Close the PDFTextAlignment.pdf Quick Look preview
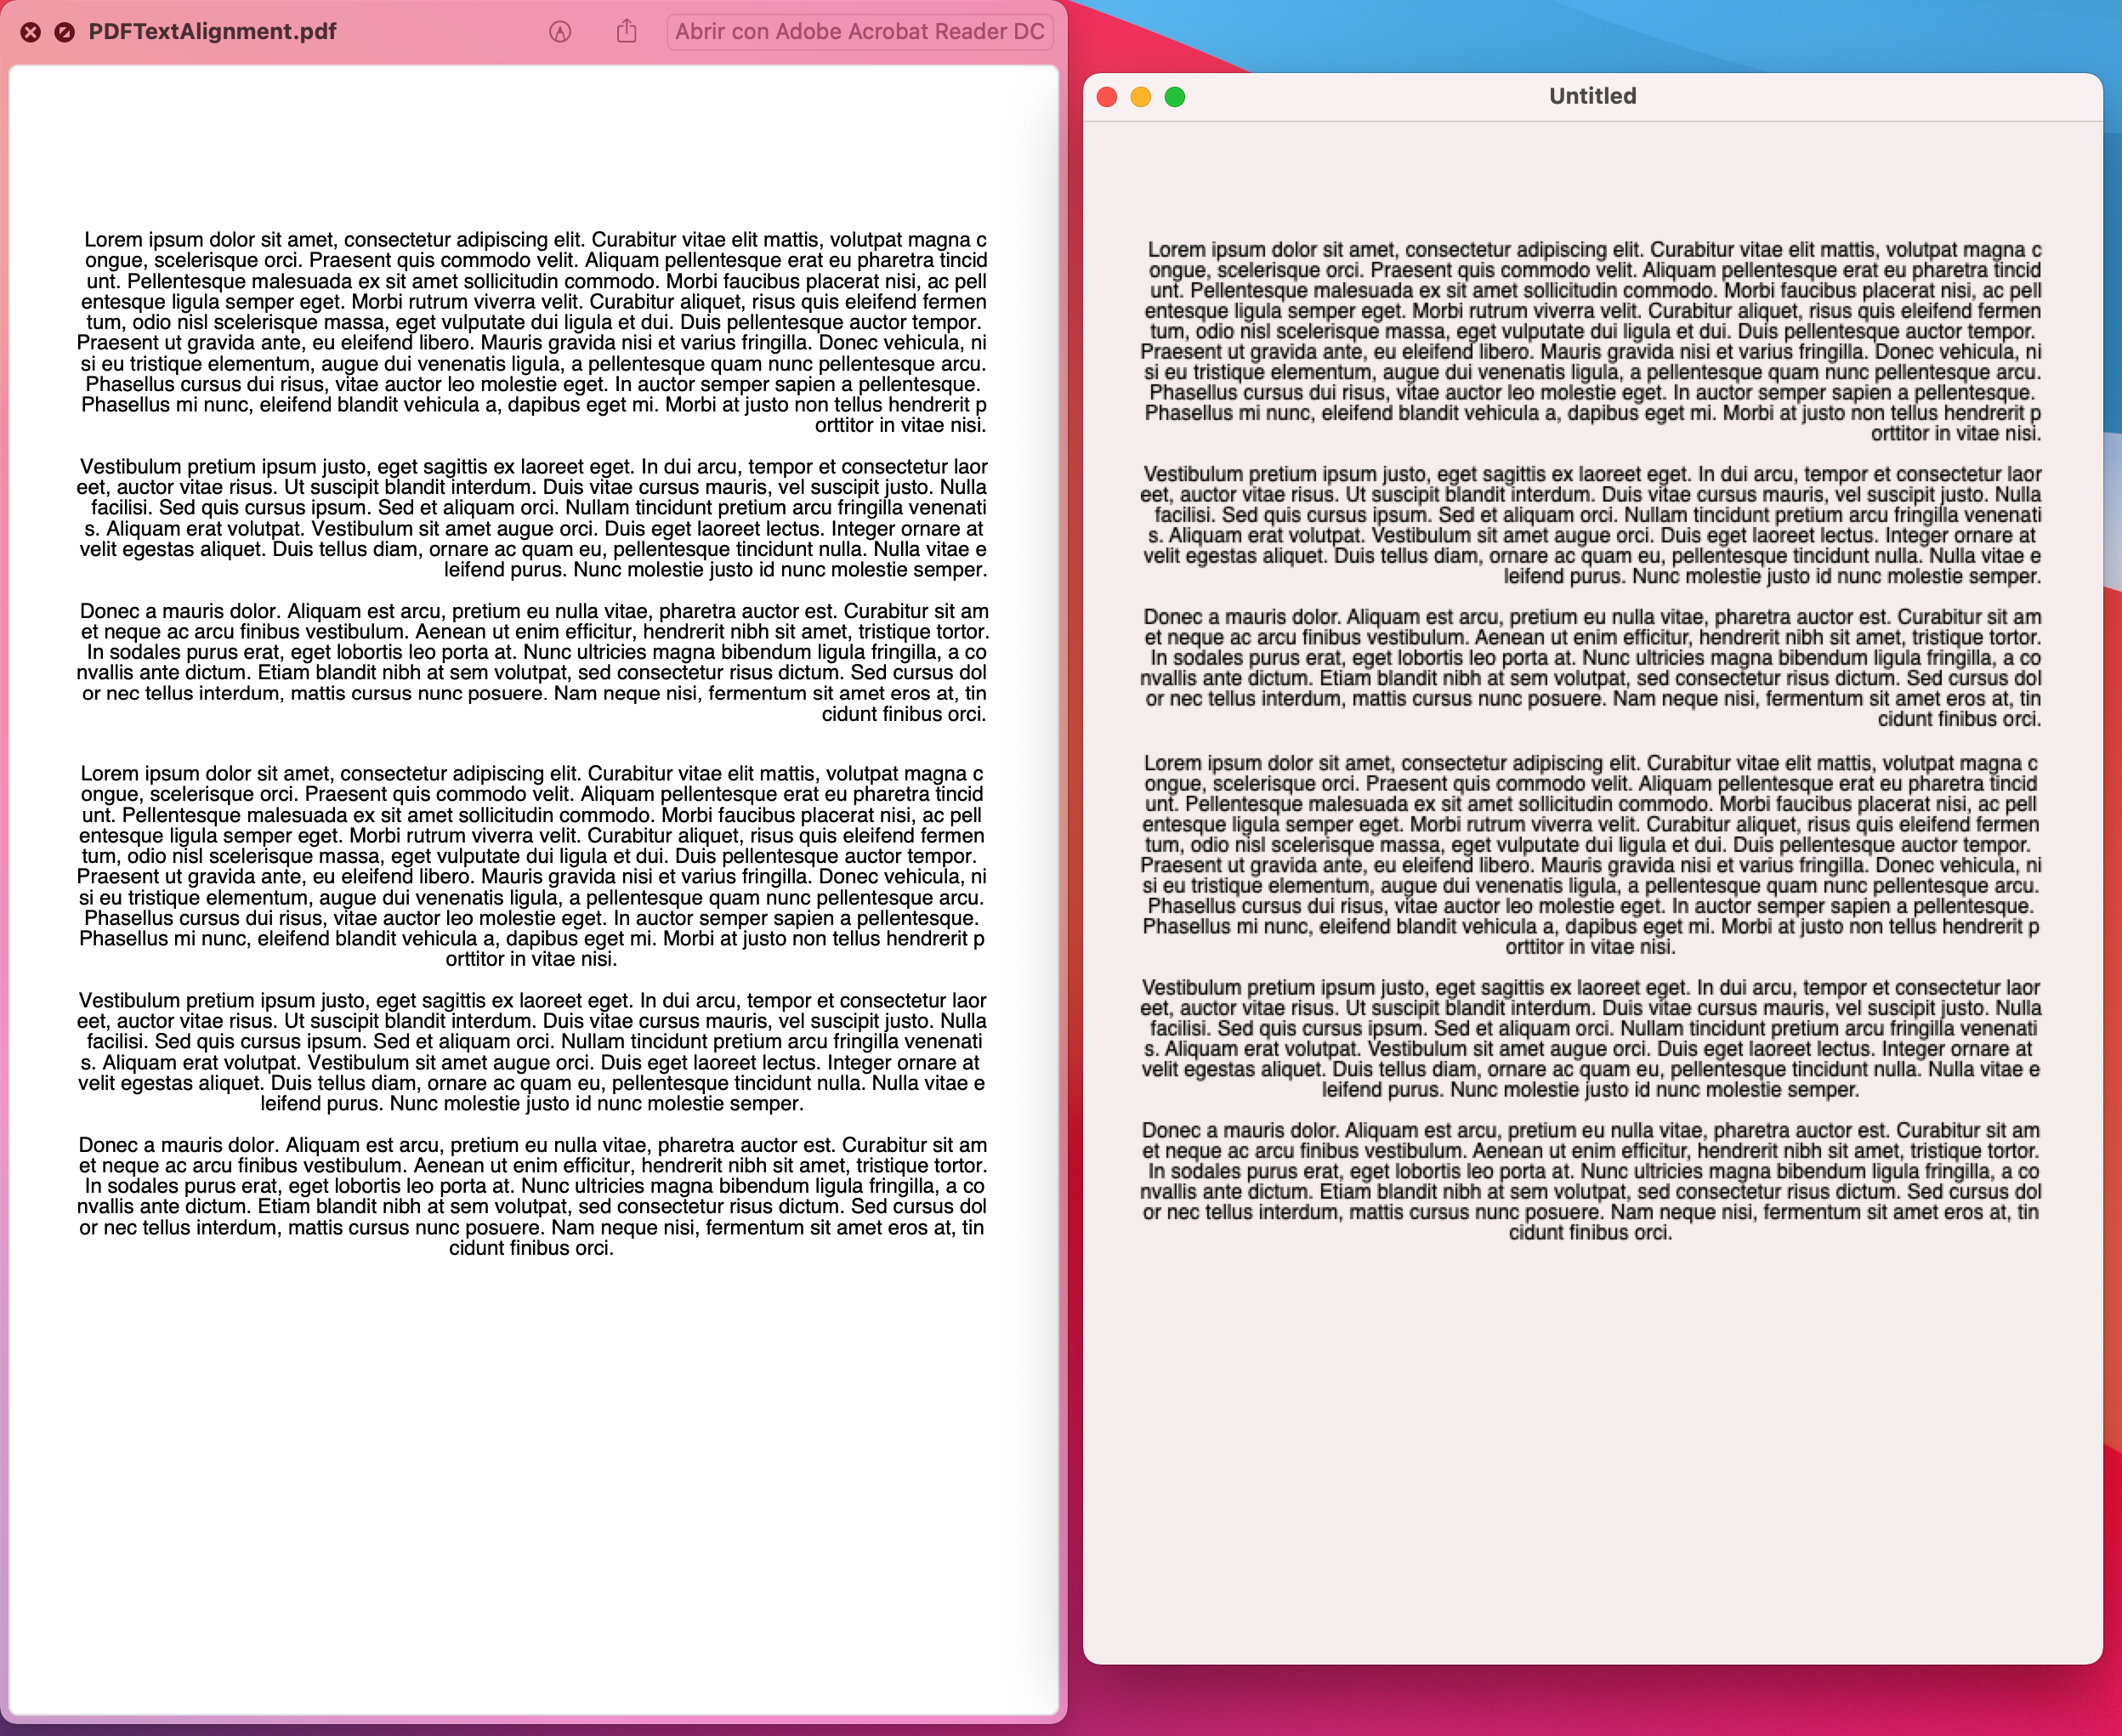The height and width of the screenshot is (1736, 2122). coord(31,32)
